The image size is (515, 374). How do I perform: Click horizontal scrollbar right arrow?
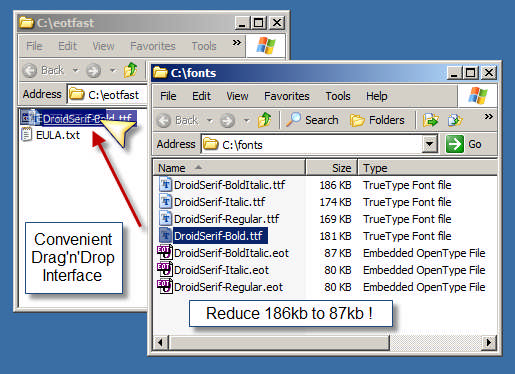click(489, 342)
